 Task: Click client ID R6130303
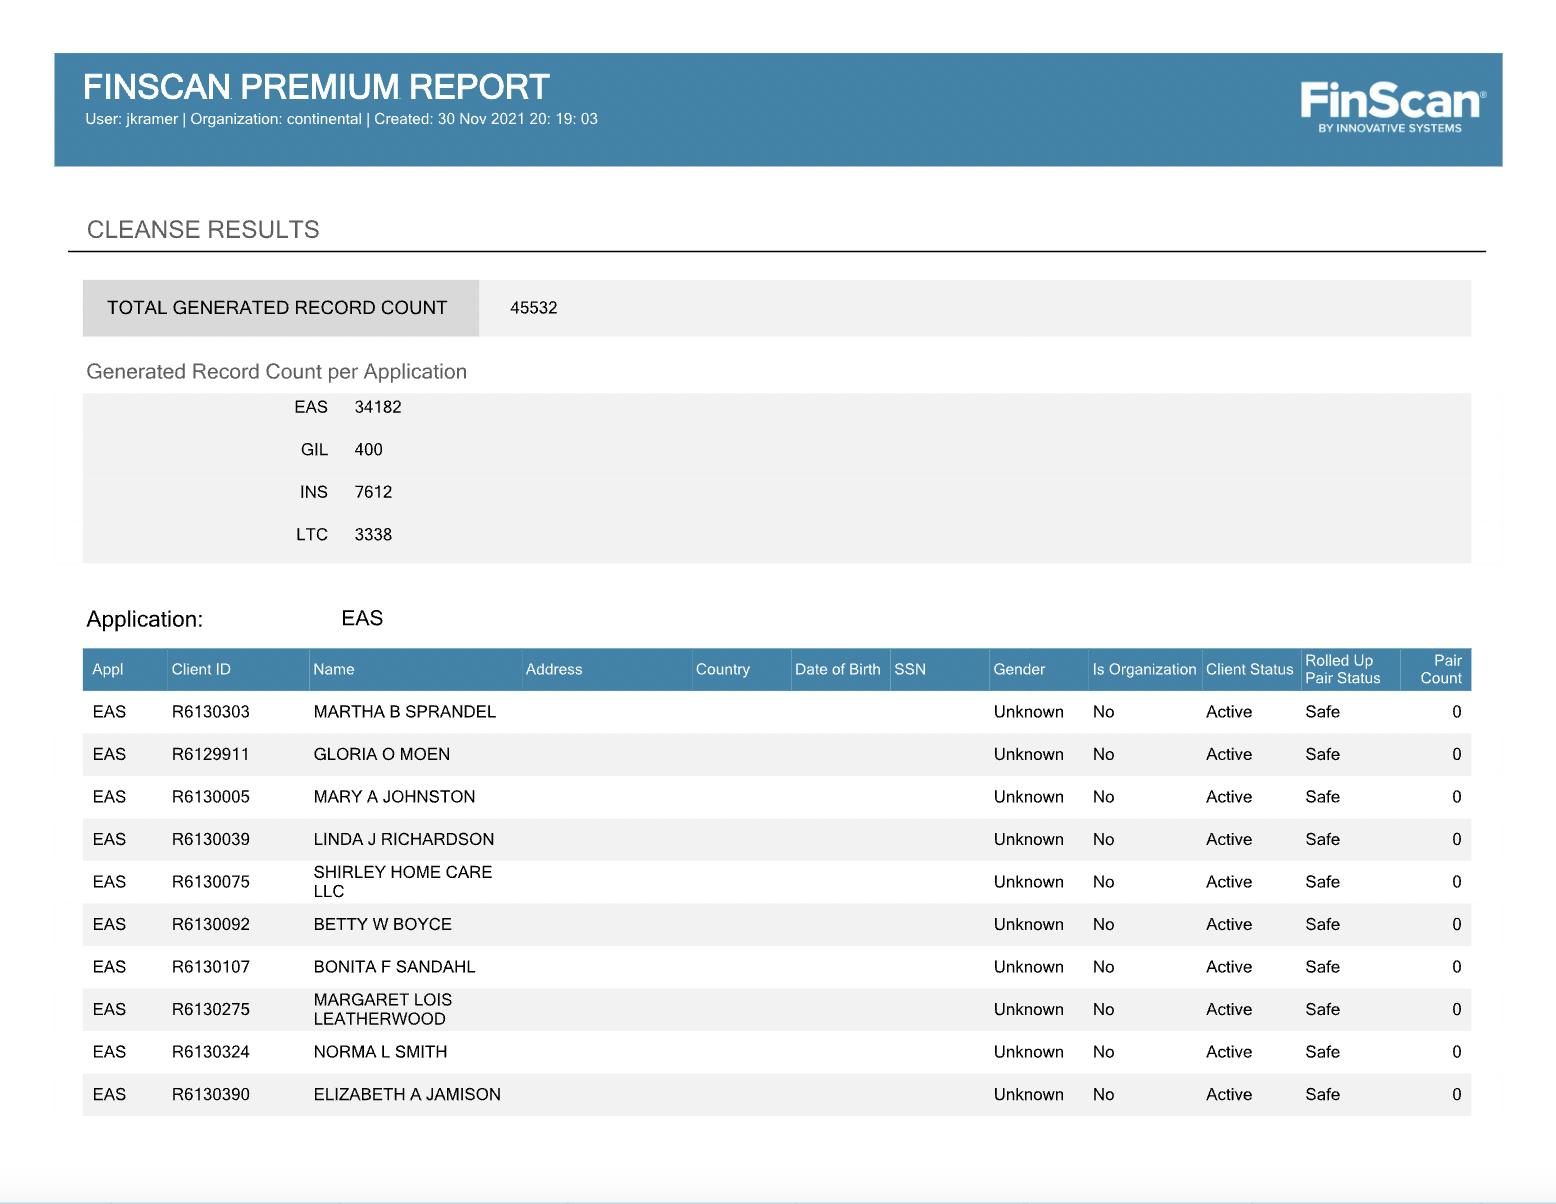(x=211, y=712)
